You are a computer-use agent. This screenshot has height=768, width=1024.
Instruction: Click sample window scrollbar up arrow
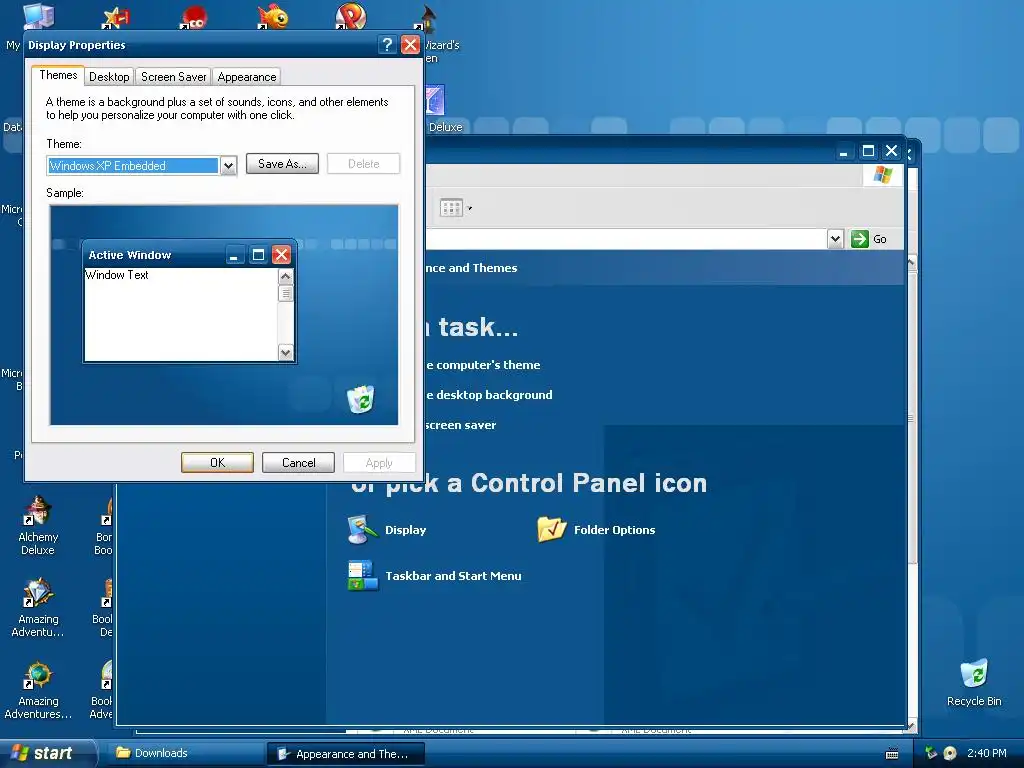[285, 277]
